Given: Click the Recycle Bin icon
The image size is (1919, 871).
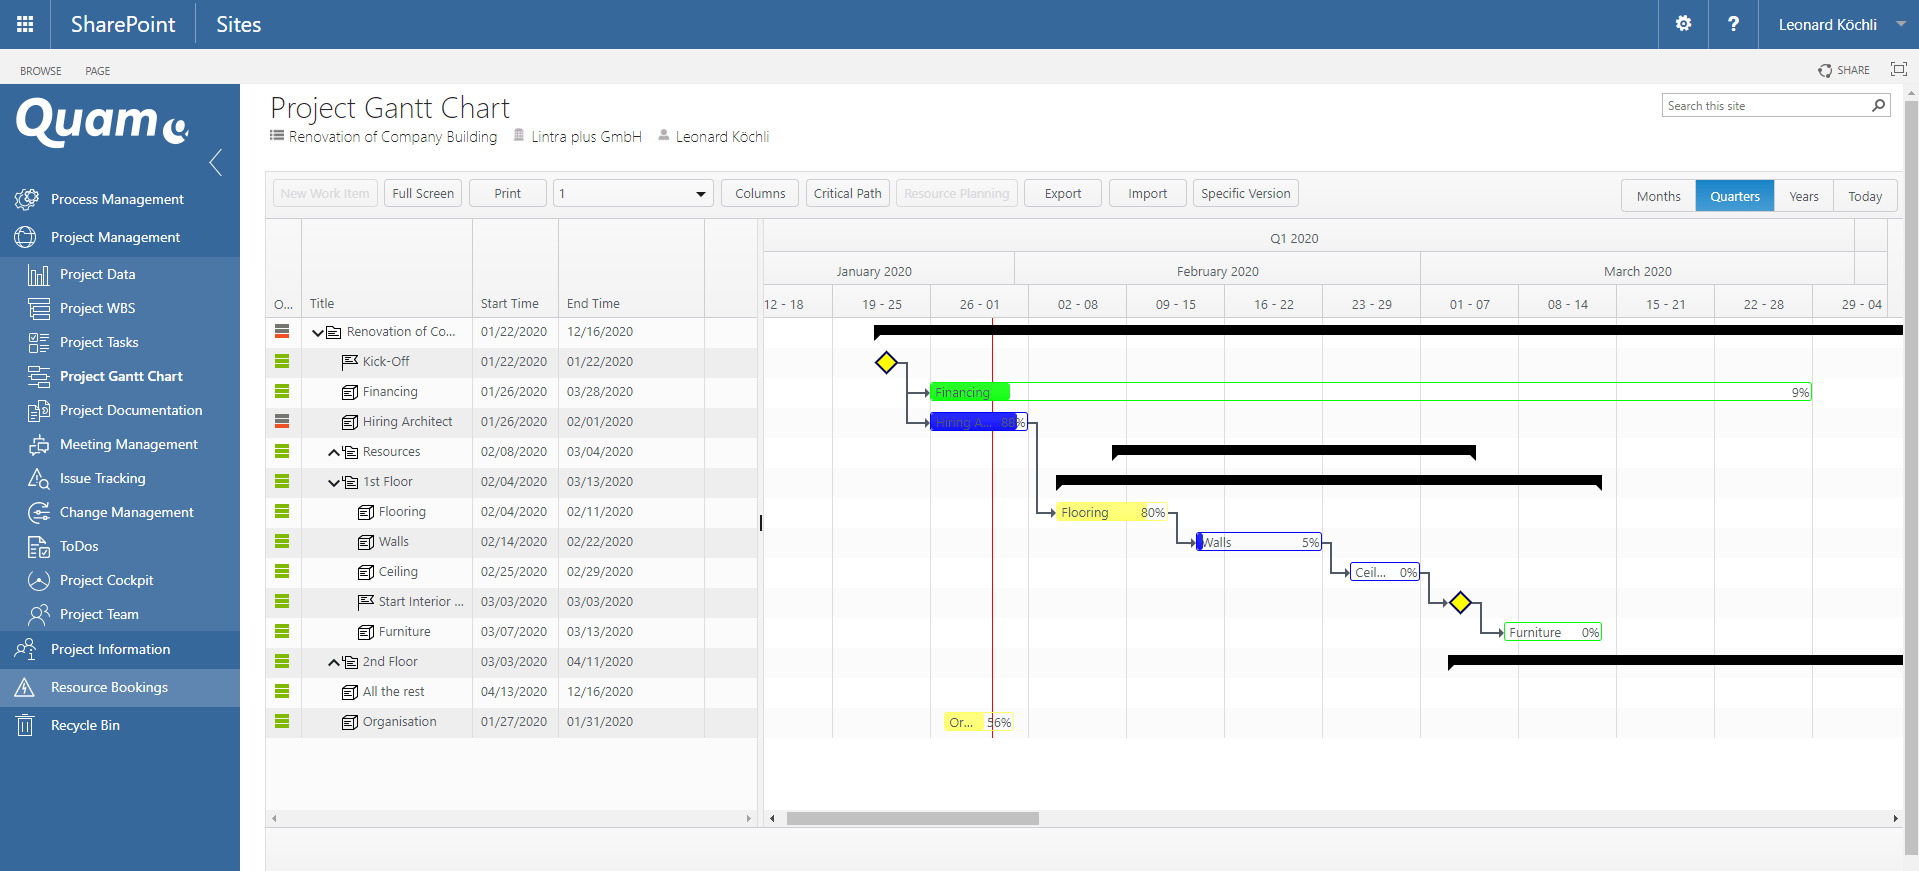Looking at the screenshot, I should (25, 725).
